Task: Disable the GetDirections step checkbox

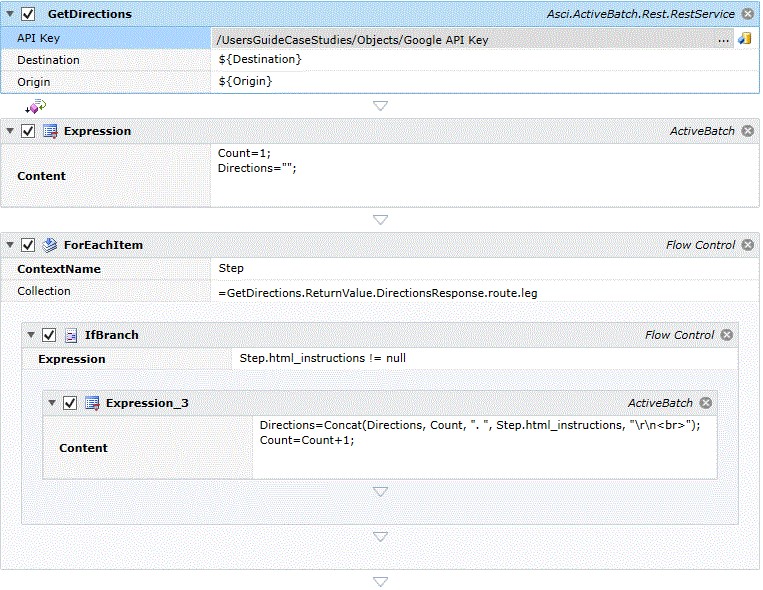Action: [28, 14]
